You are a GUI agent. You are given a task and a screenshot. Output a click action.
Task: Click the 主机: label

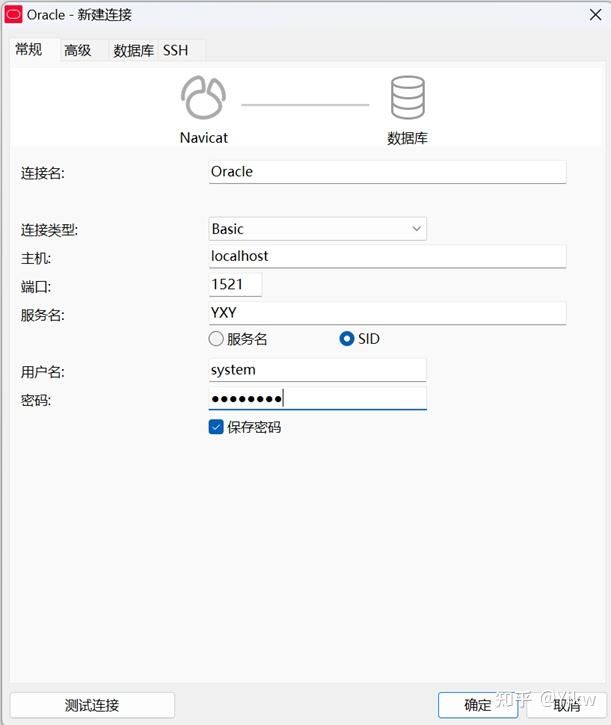pos(36,258)
